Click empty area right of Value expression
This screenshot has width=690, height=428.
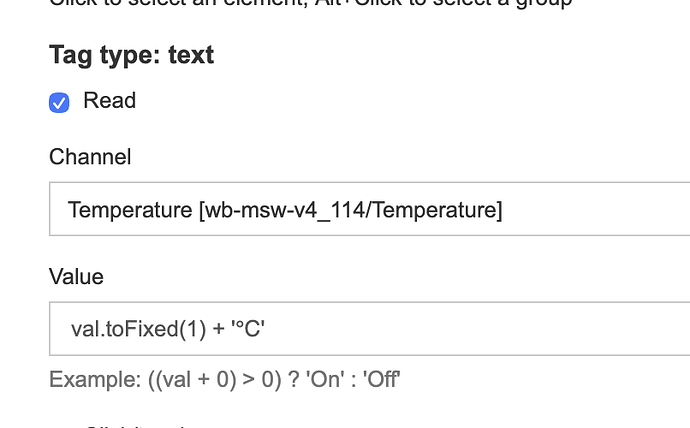pyautogui.click(x=475, y=329)
